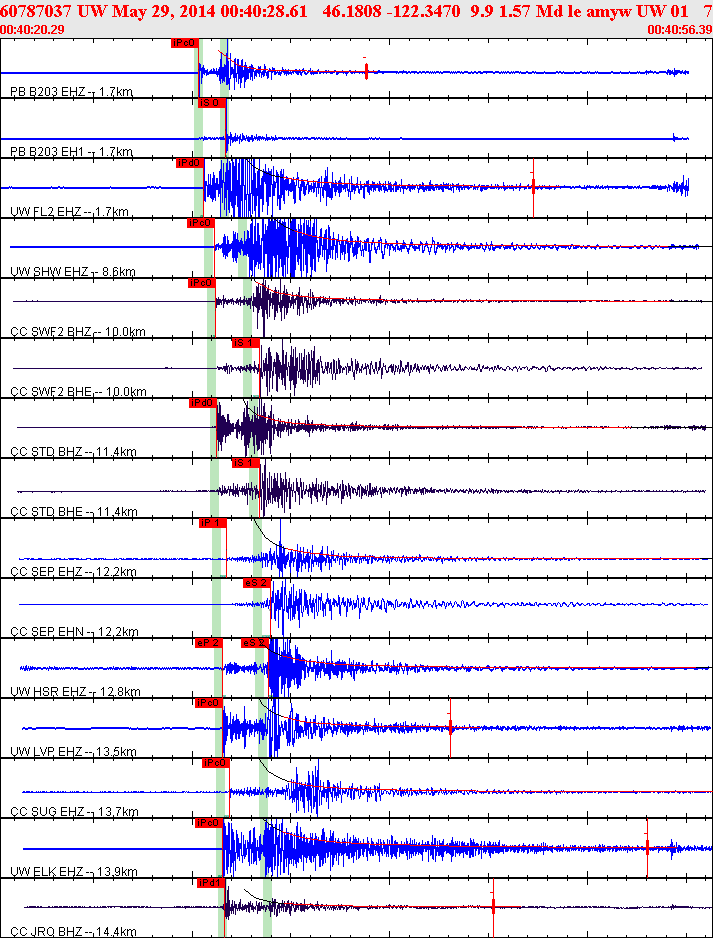Select the iPc0 pick flag on SWF2 BHZ
Image resolution: width=713 pixels, height=938 pixels.
tap(202, 283)
